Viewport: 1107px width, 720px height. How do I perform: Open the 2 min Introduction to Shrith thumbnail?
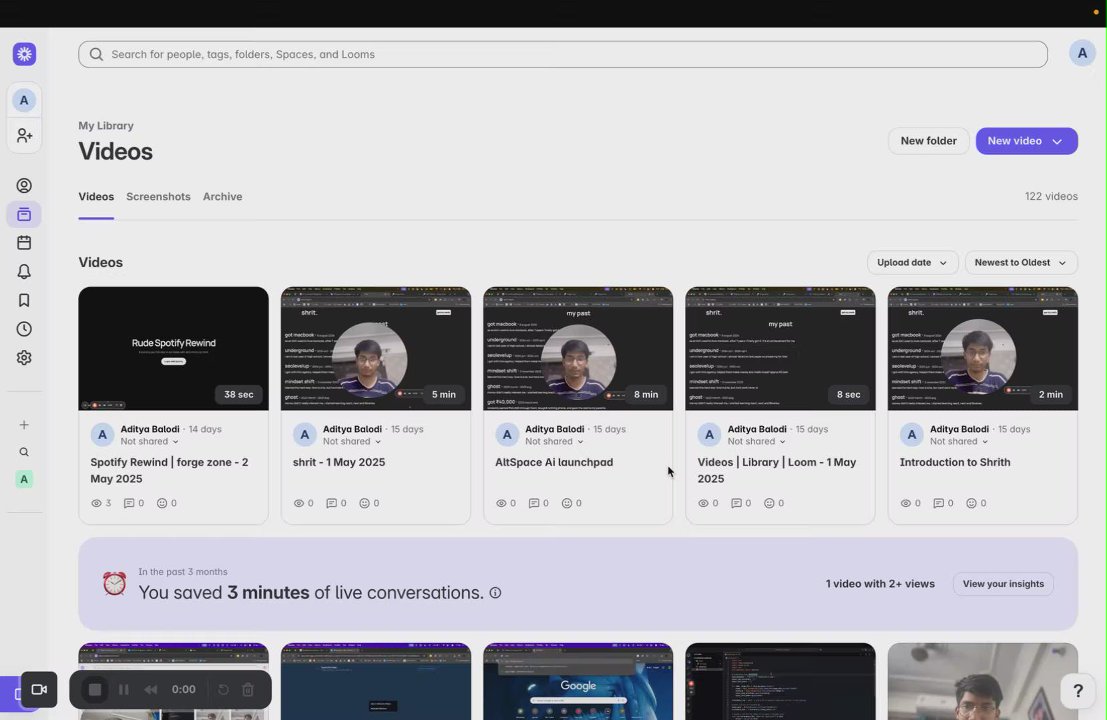(982, 348)
